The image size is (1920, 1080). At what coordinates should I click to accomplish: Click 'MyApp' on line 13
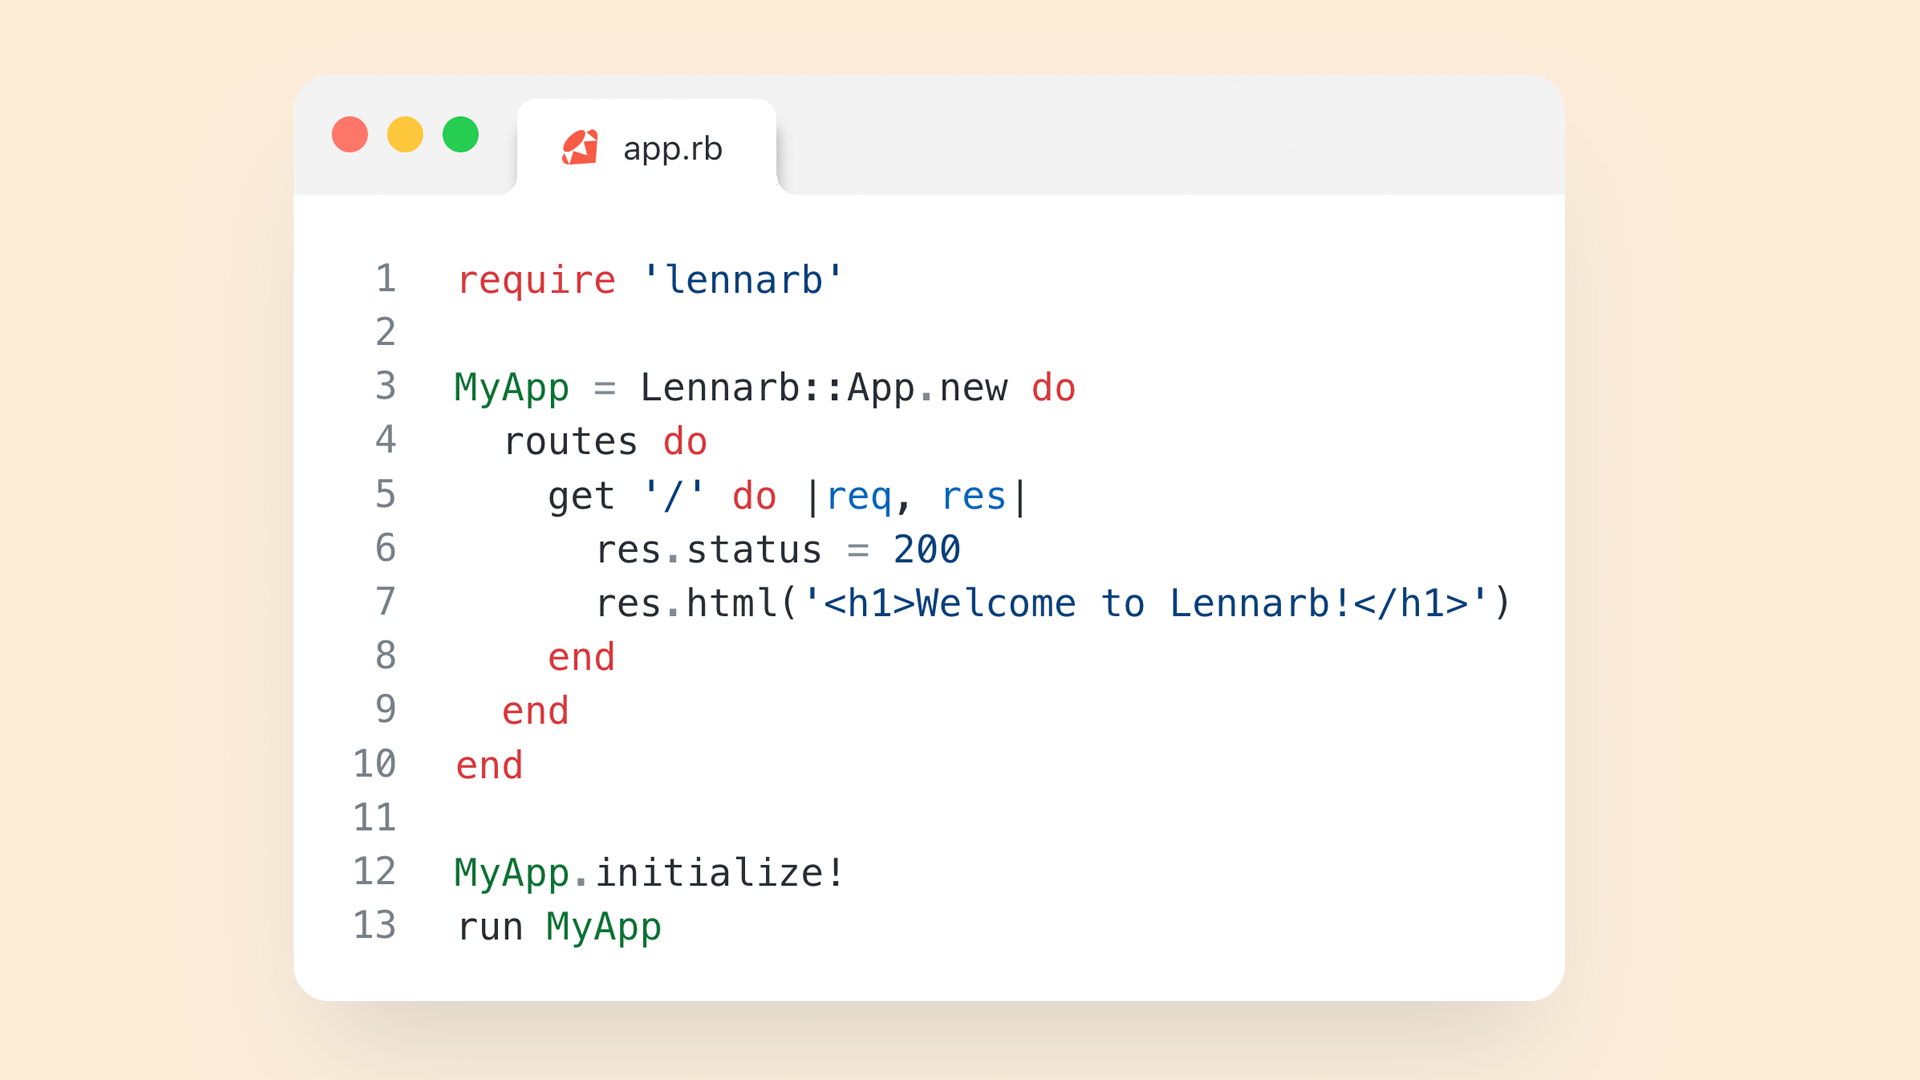click(604, 928)
